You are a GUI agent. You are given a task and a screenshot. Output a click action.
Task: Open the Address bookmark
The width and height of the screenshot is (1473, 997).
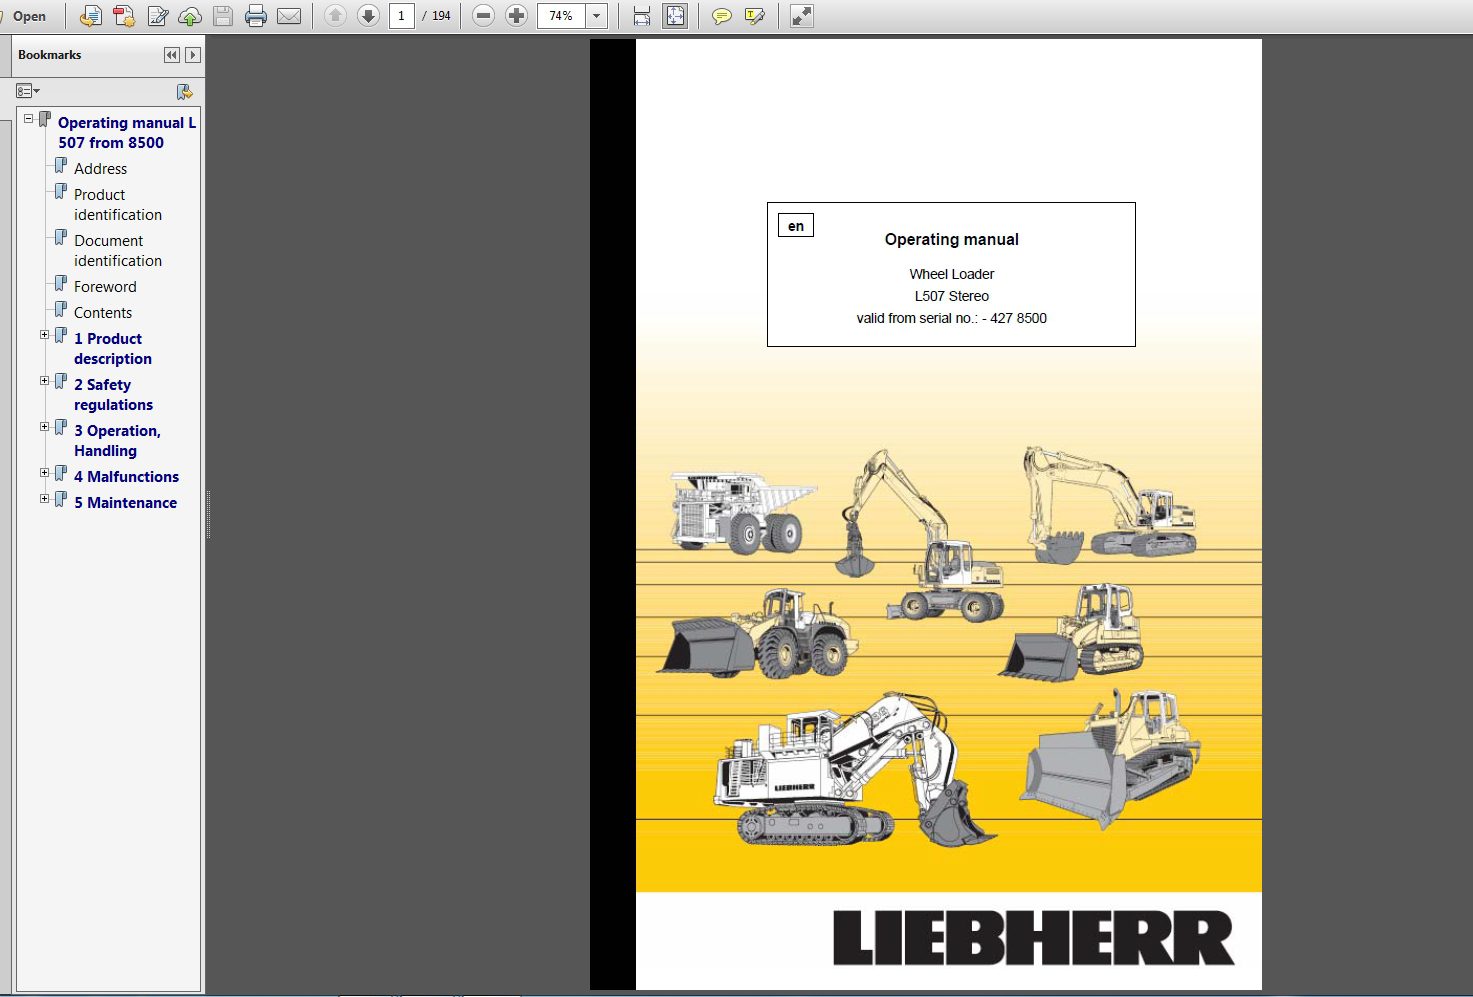click(x=100, y=168)
